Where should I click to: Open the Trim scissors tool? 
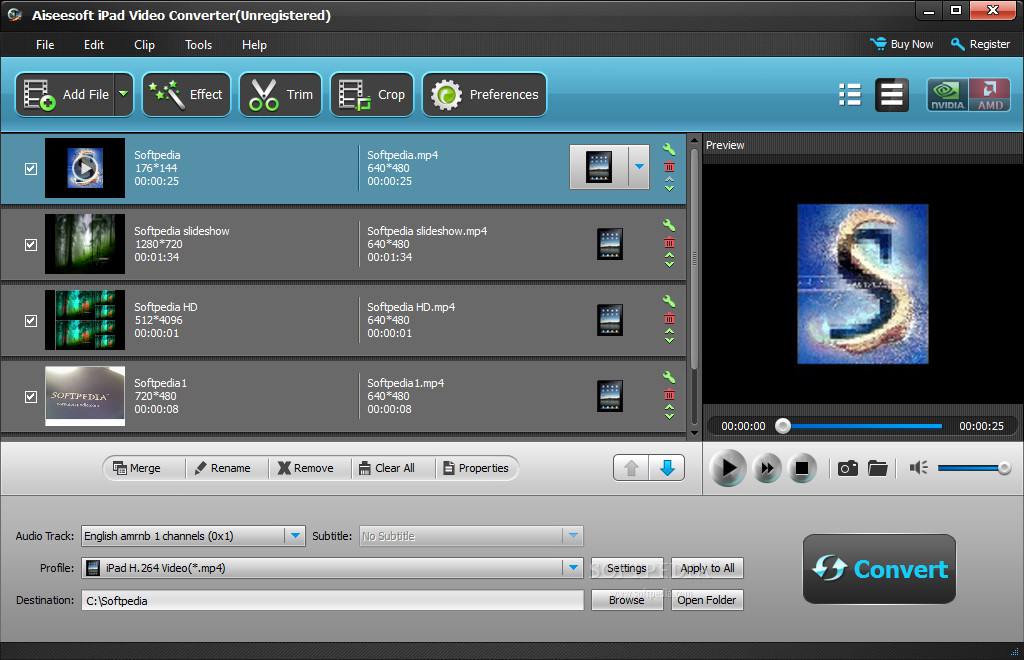(281, 95)
